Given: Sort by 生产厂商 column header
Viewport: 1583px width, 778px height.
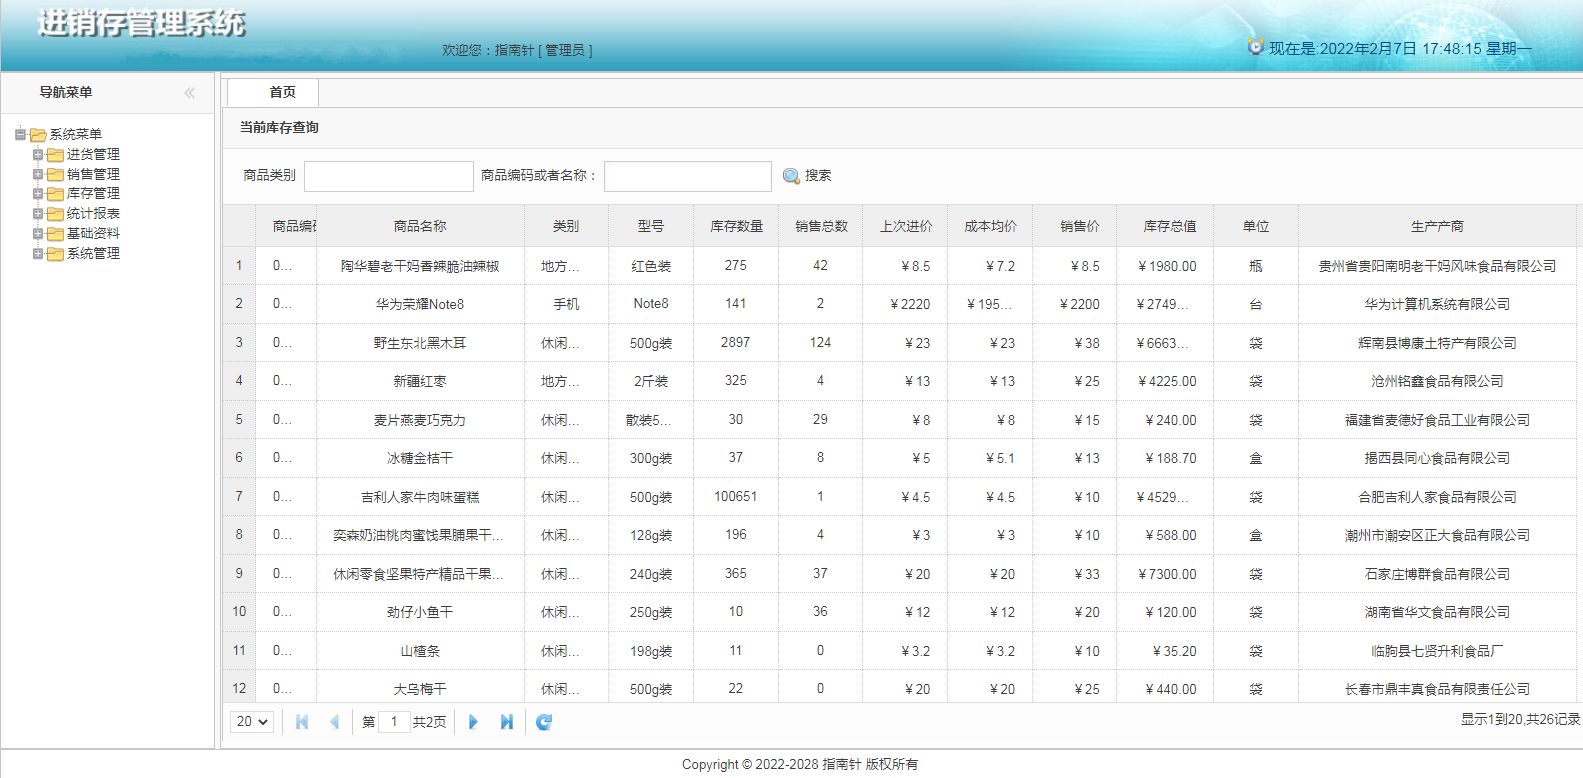Looking at the screenshot, I should (x=1437, y=227).
